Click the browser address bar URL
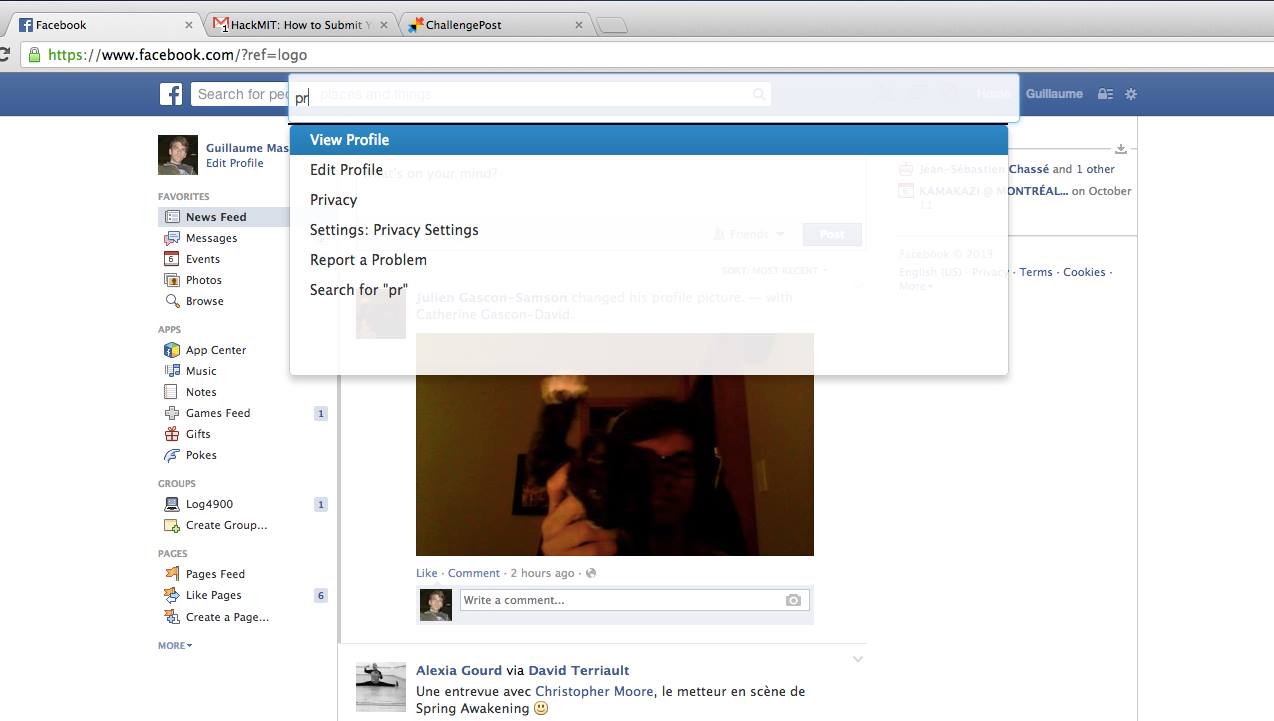The width and height of the screenshot is (1274, 721). pyautogui.click(x=177, y=55)
